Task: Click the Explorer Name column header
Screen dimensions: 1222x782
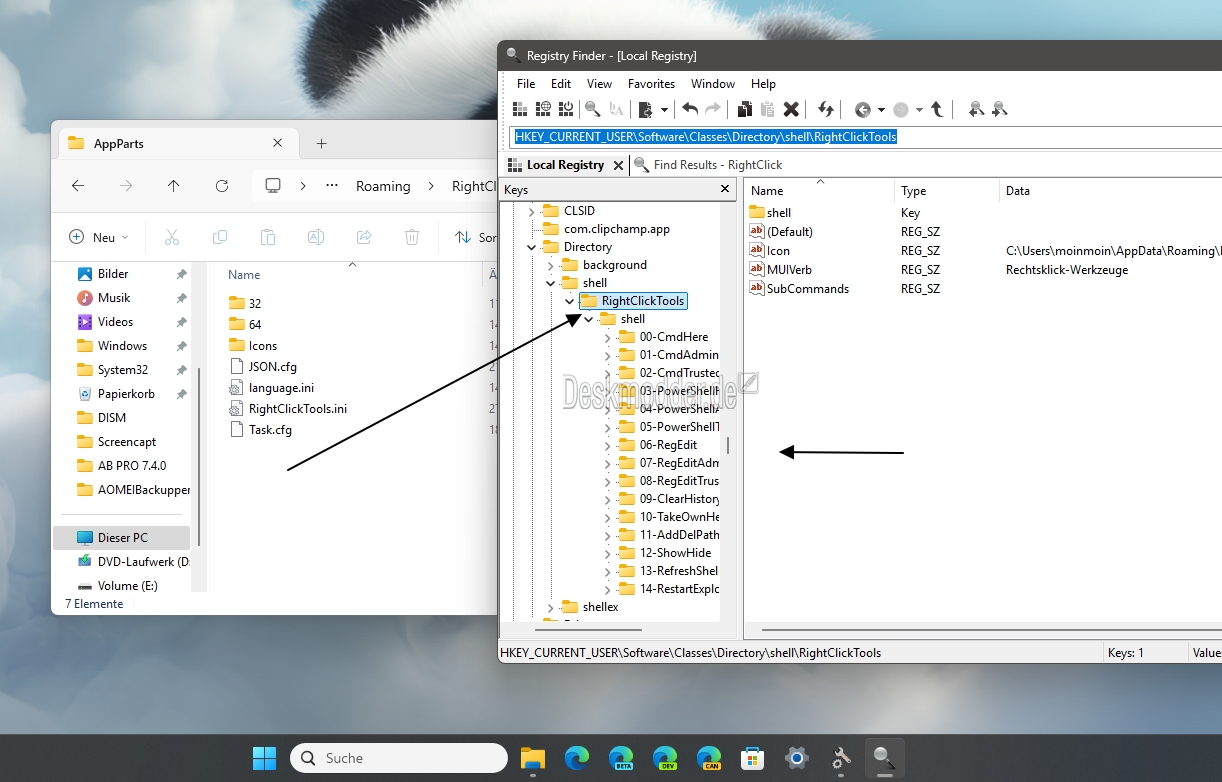Action: [244, 274]
